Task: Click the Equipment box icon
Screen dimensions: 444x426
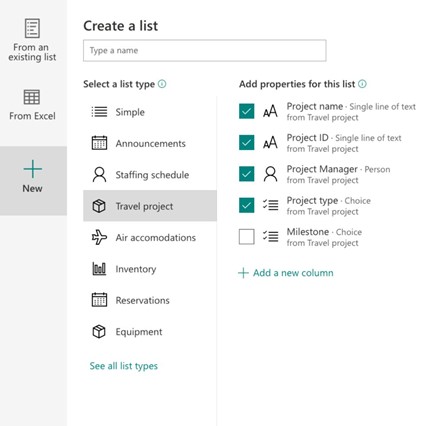Action: pos(99,332)
